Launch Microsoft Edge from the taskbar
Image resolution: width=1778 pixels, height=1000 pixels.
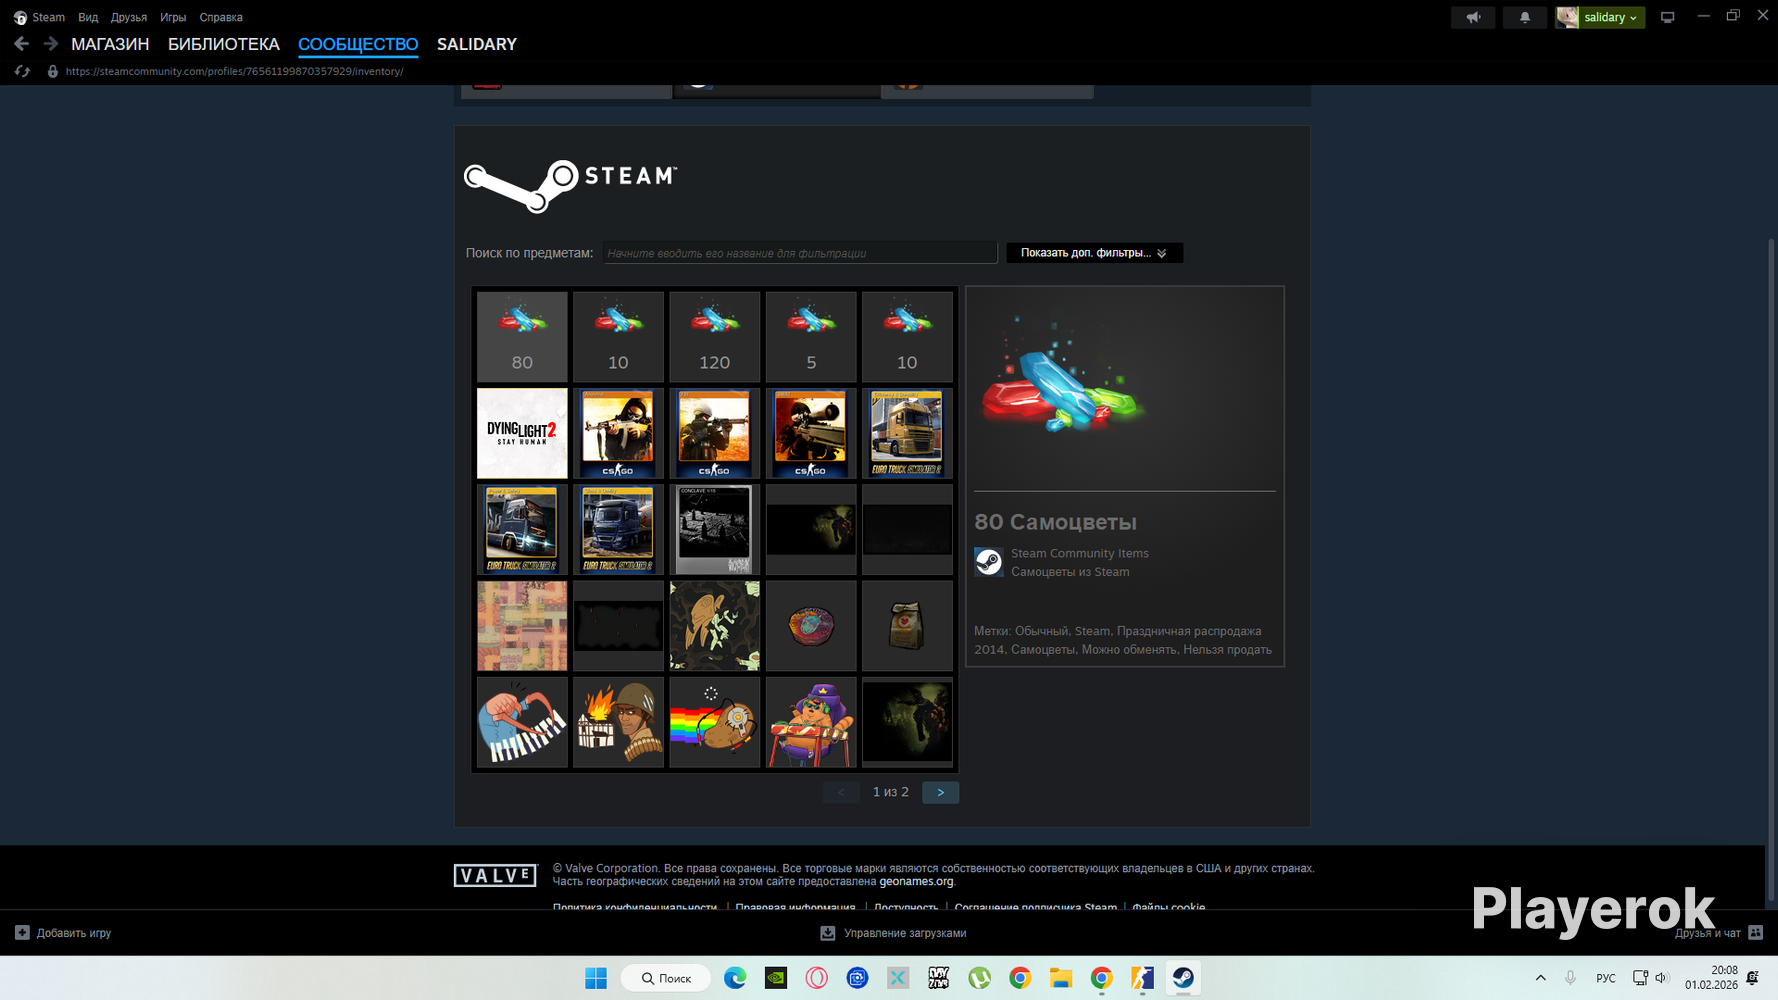pyautogui.click(x=735, y=978)
